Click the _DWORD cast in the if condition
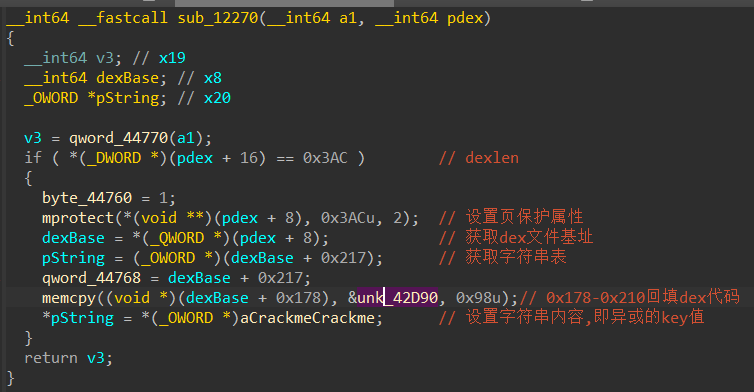The height and width of the screenshot is (392, 754). 114,158
